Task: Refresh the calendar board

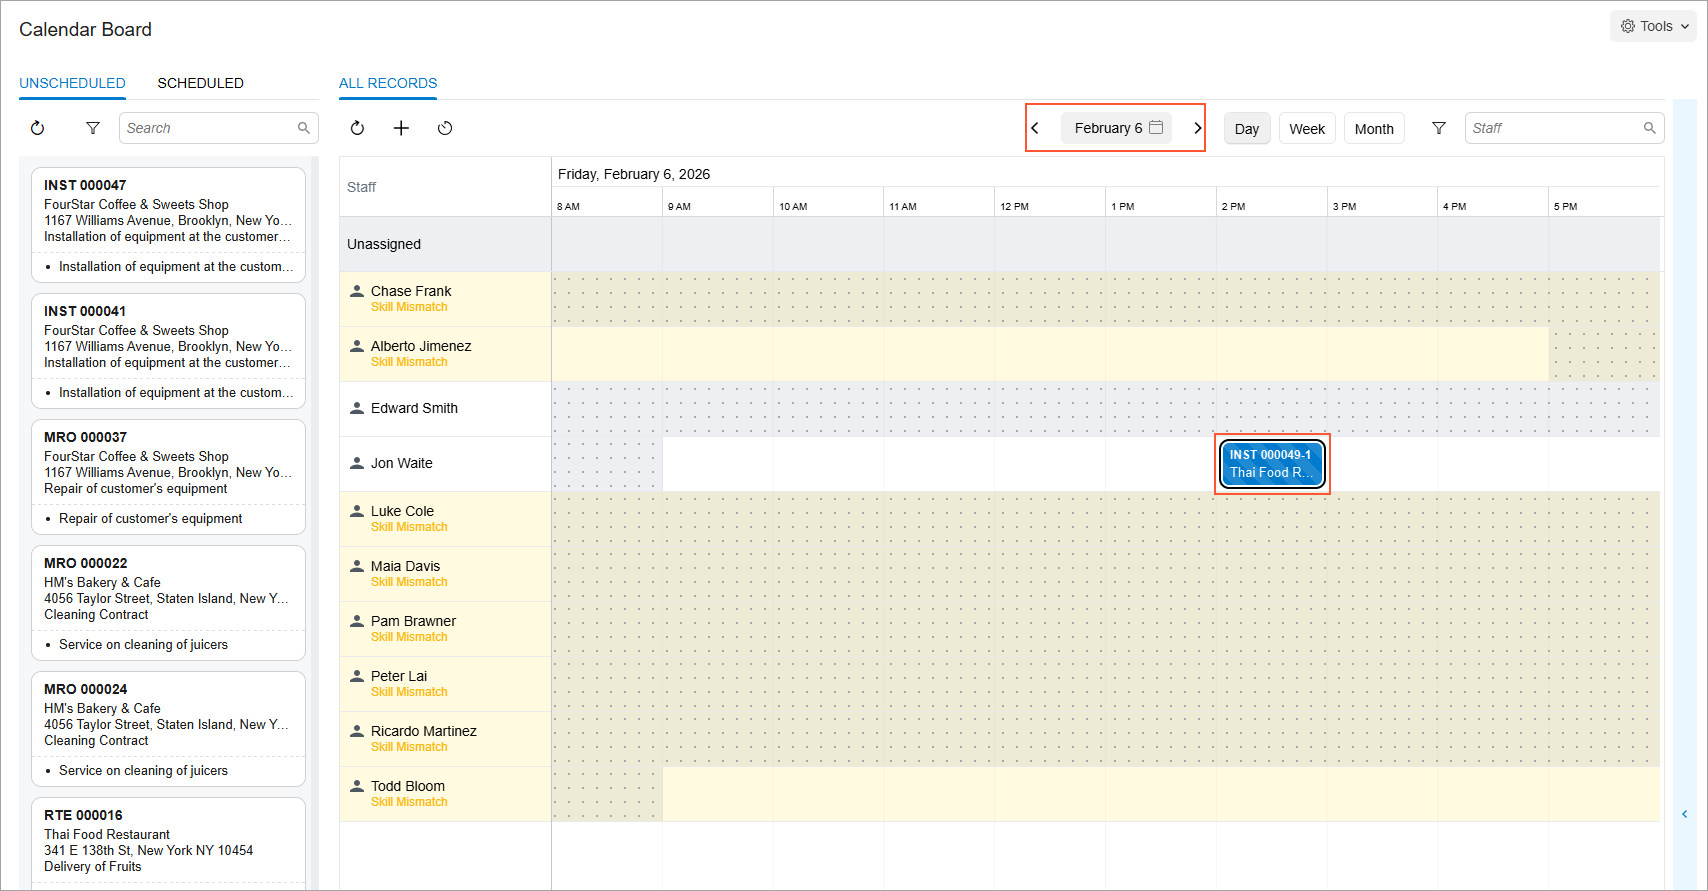Action: (357, 128)
